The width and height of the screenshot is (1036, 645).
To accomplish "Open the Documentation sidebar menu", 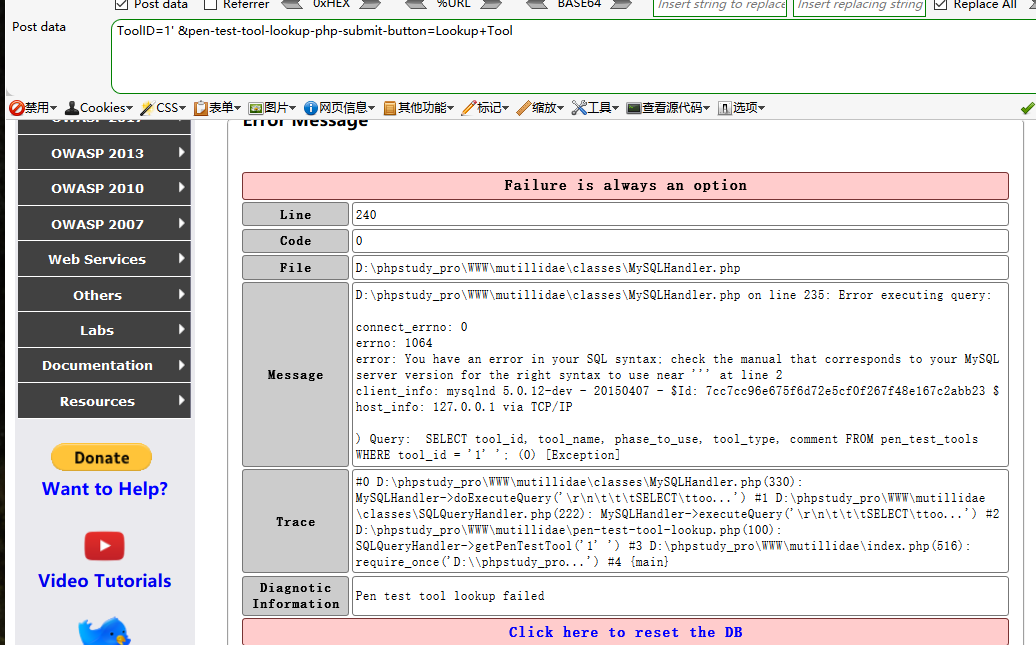I will pos(104,365).
